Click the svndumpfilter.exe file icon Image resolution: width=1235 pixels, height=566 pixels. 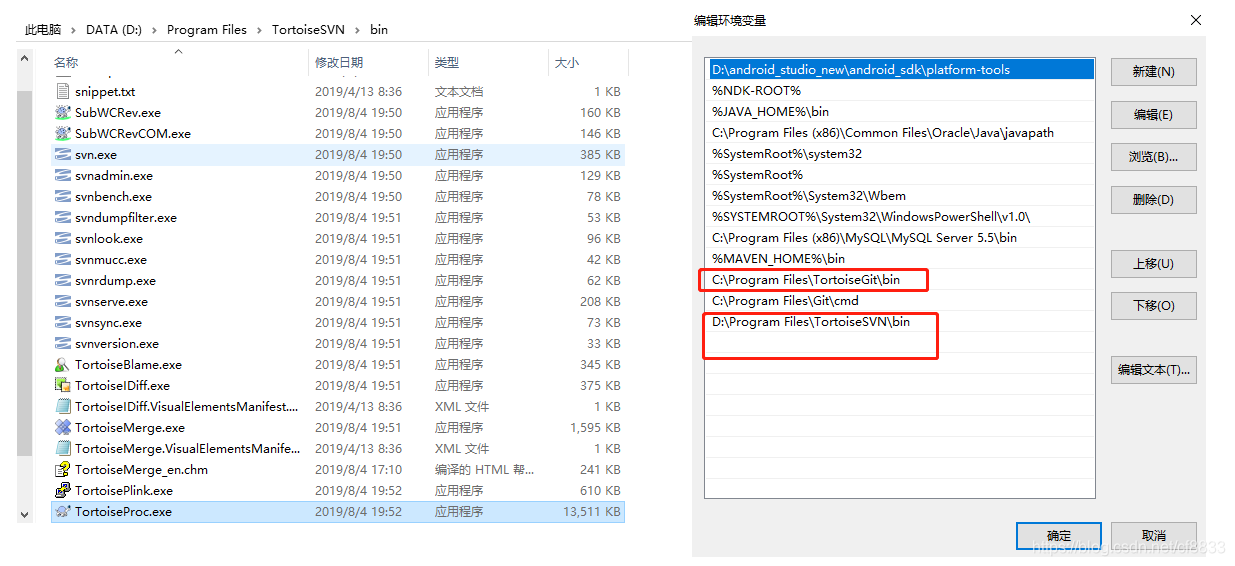(63, 218)
